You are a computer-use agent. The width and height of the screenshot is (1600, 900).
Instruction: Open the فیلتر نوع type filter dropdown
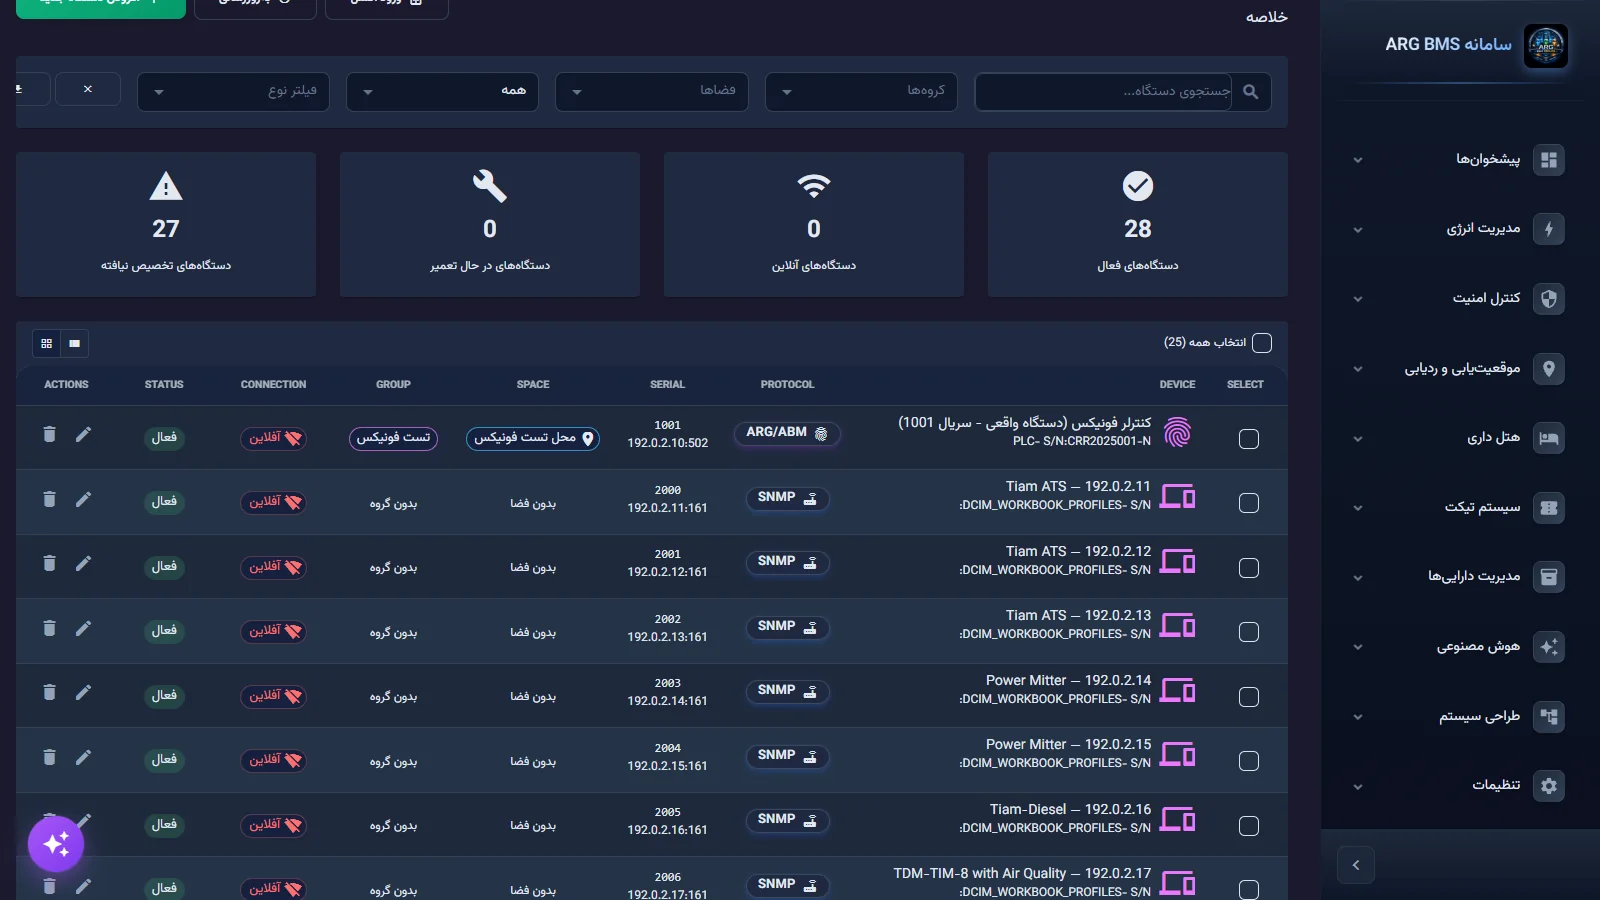pos(233,91)
